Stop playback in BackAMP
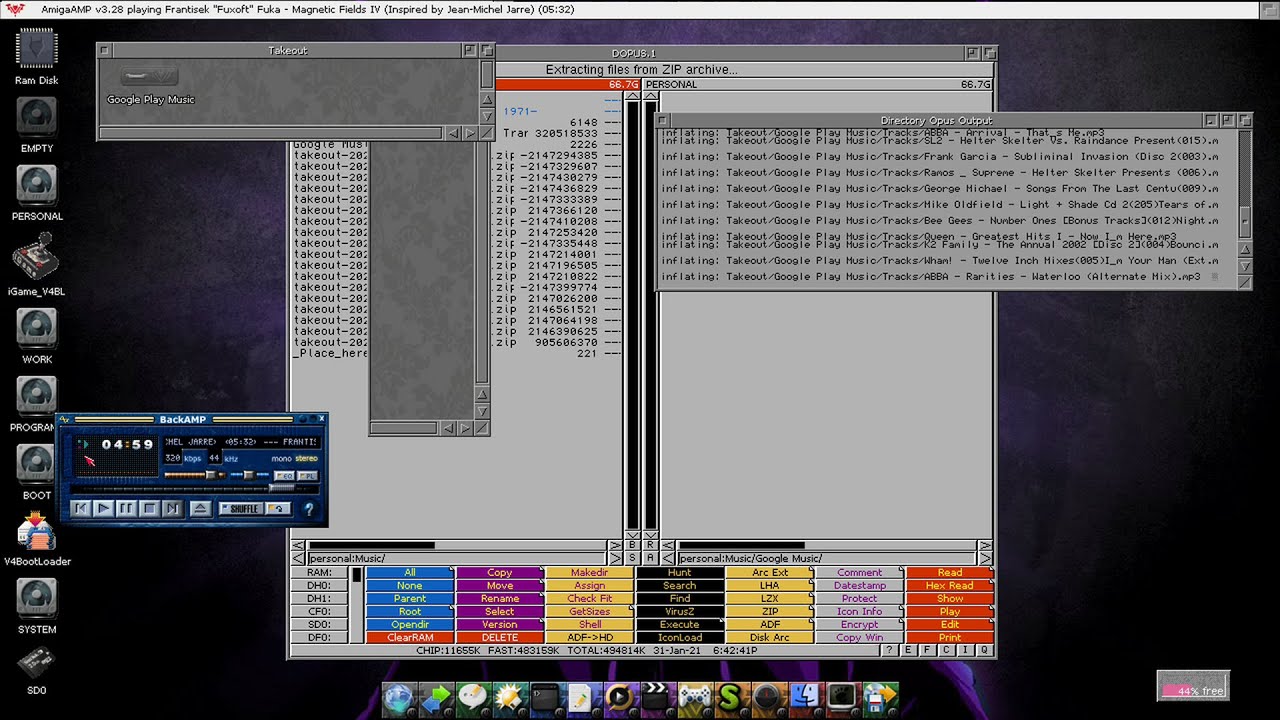This screenshot has height=720, width=1280. coord(150,509)
